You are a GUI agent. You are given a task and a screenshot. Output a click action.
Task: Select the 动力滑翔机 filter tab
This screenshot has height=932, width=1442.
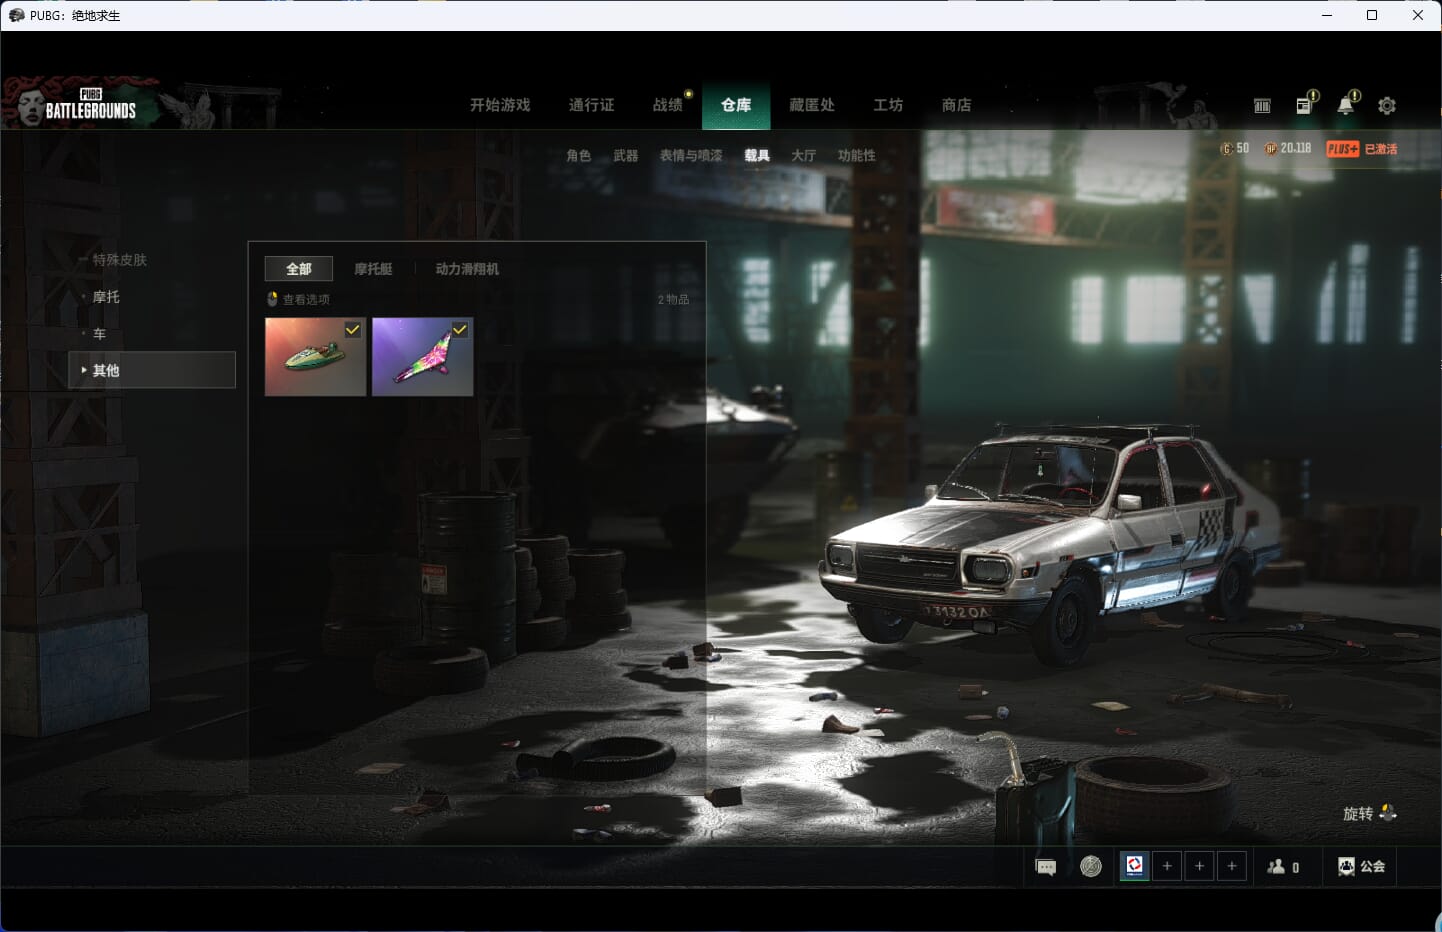(x=467, y=268)
